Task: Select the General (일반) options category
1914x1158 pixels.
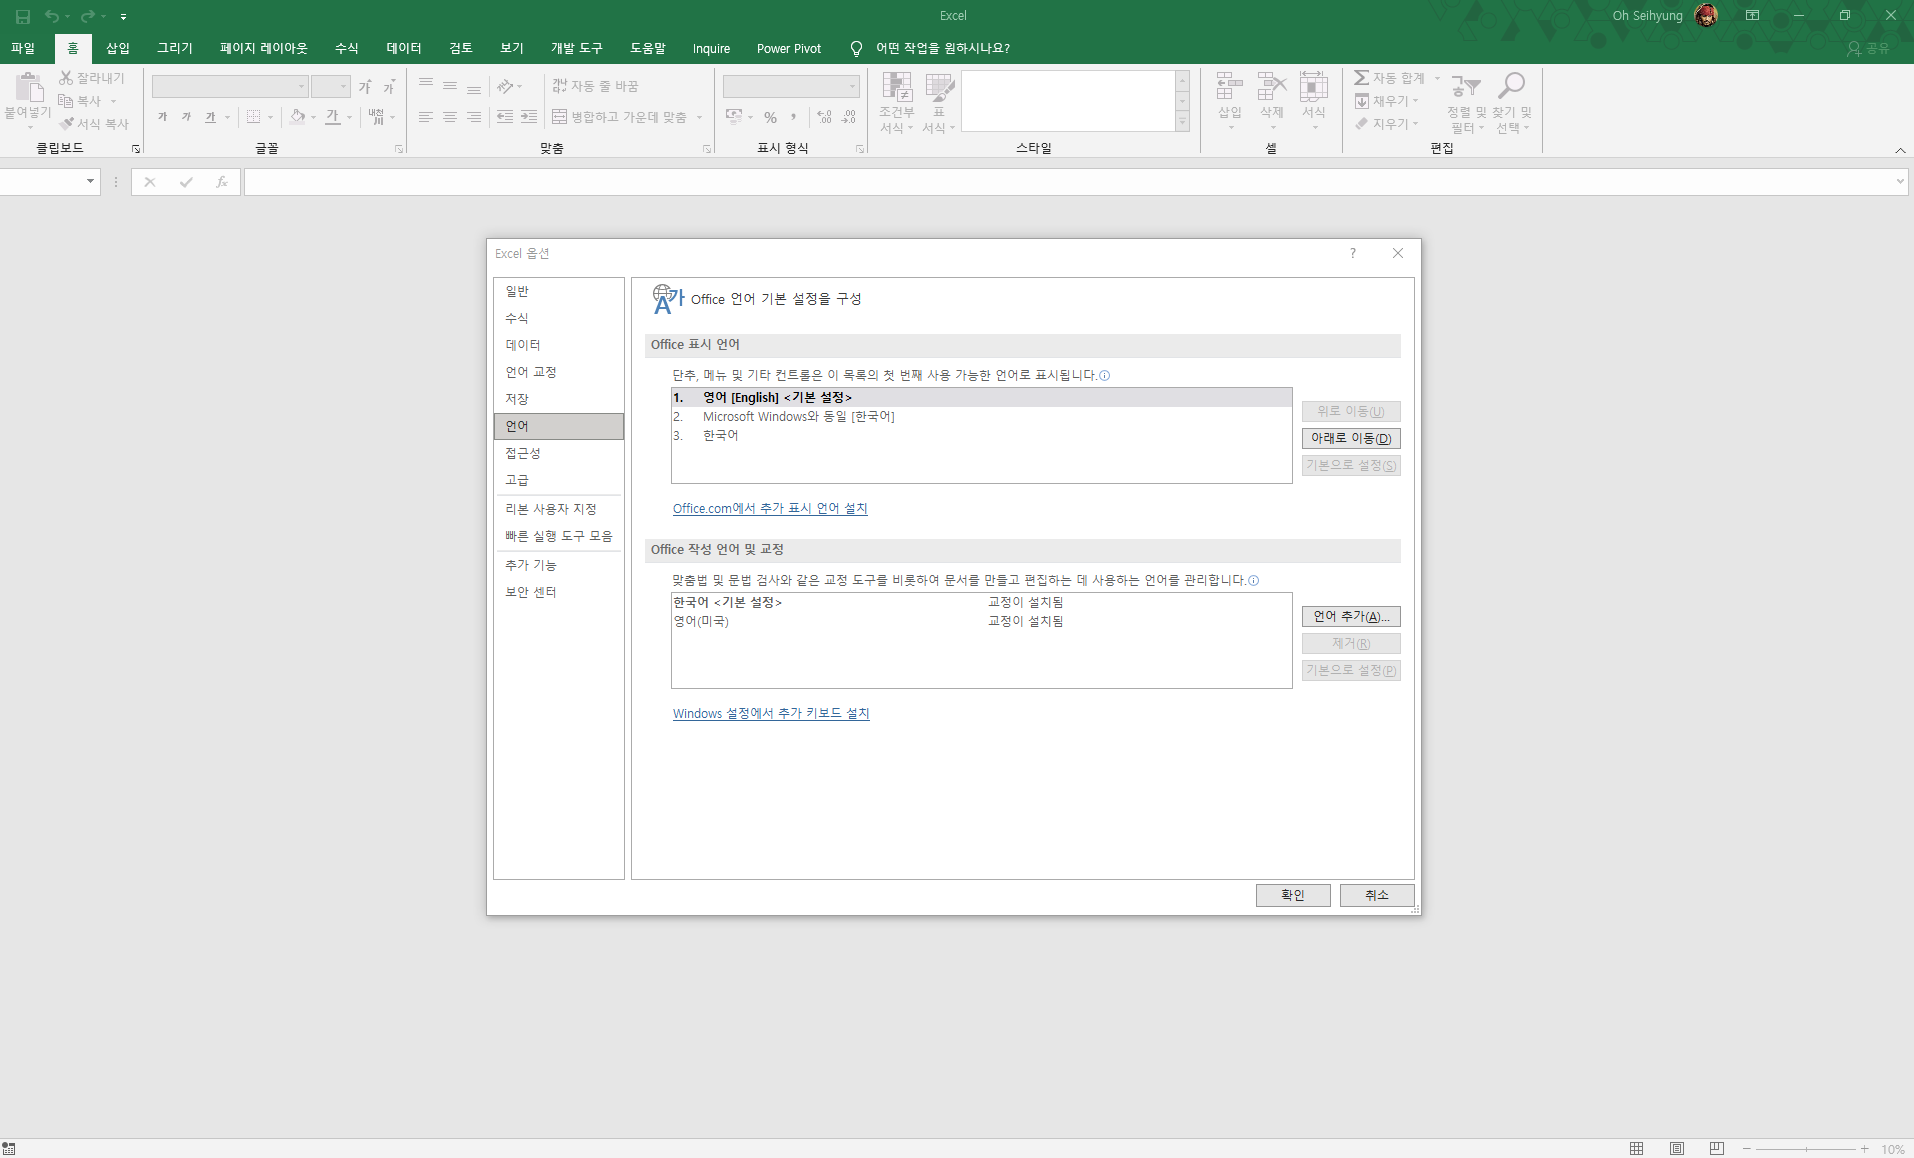Action: coord(558,291)
